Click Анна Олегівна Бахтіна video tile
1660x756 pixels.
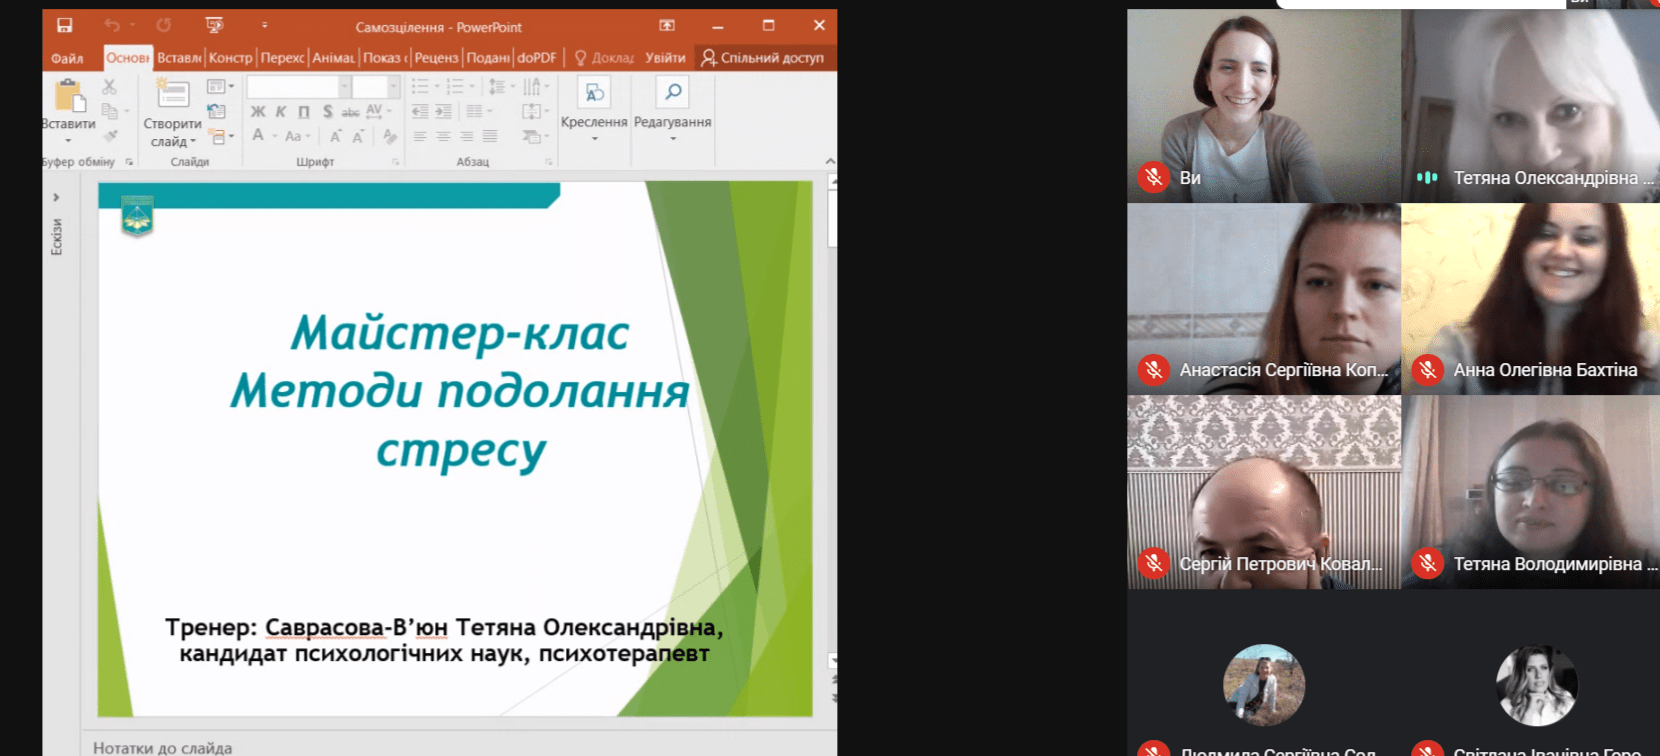(x=1531, y=298)
